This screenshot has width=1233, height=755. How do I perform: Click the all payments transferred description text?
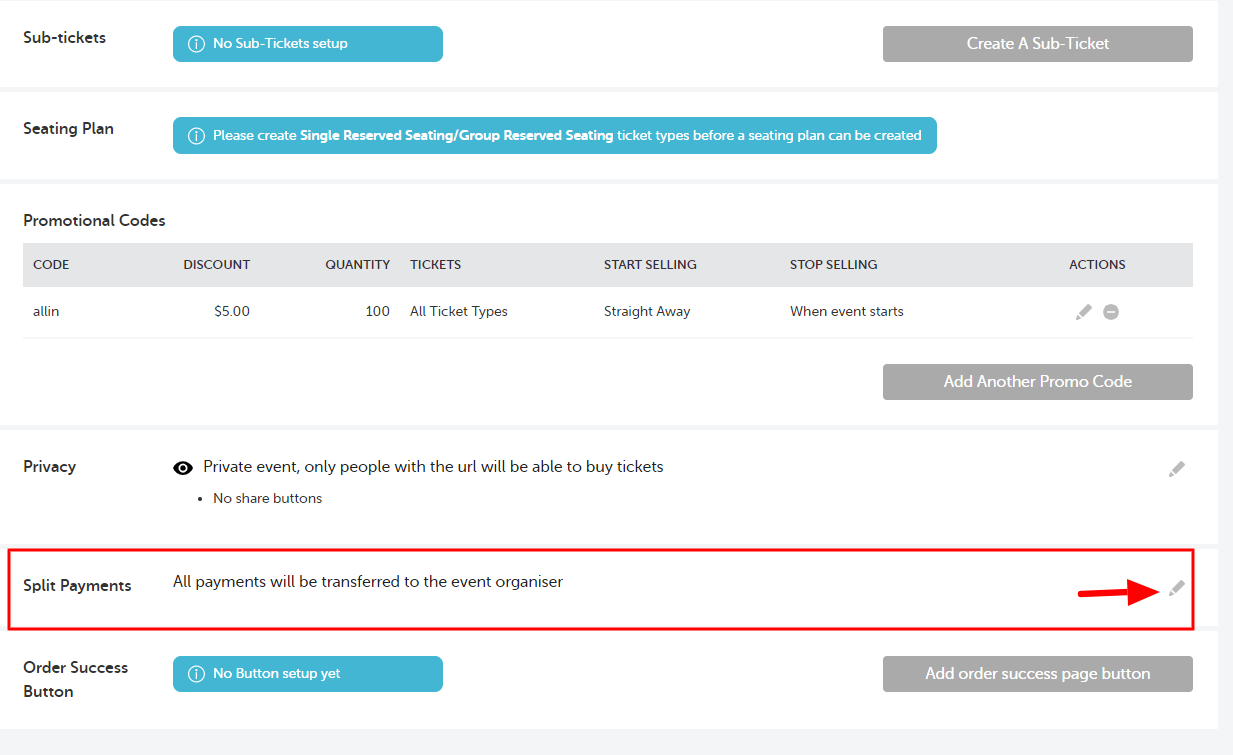coord(367,581)
